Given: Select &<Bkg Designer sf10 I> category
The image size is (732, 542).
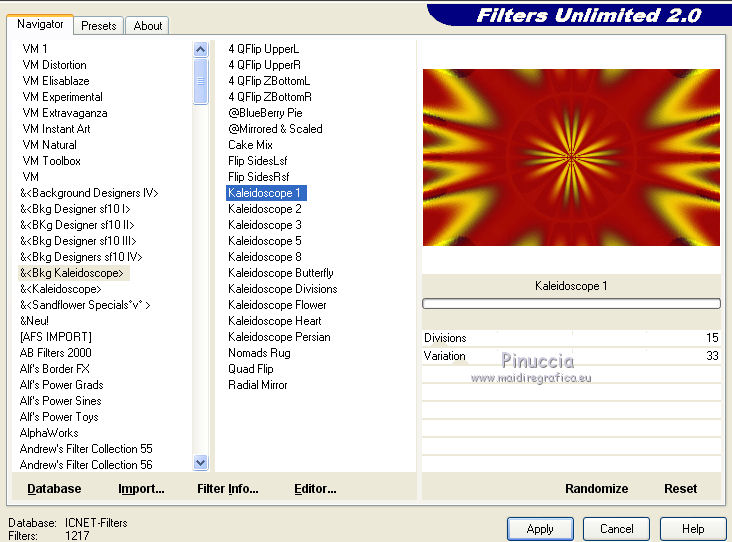Looking at the screenshot, I should click(75, 209).
